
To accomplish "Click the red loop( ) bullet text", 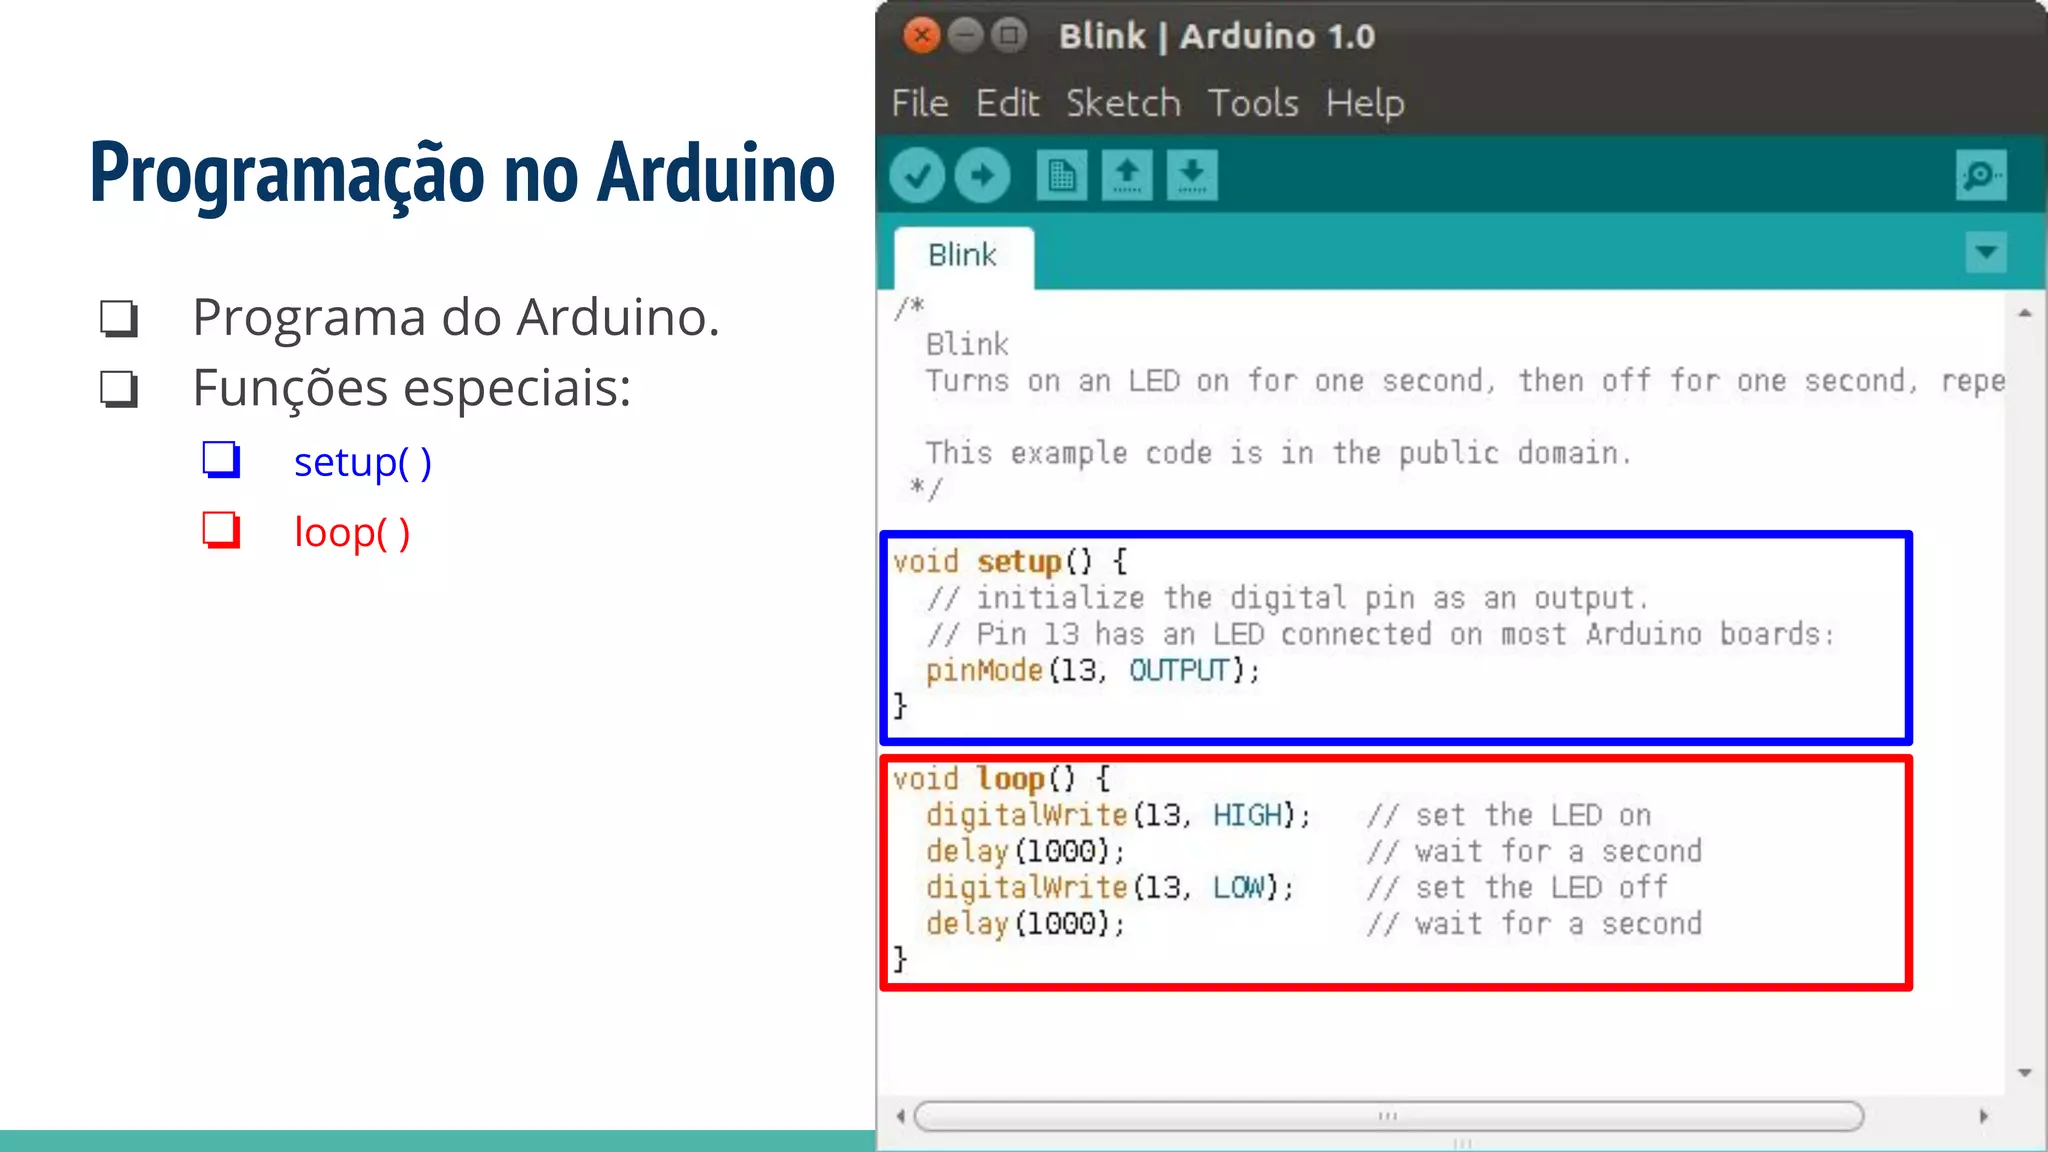I will pos(352,532).
